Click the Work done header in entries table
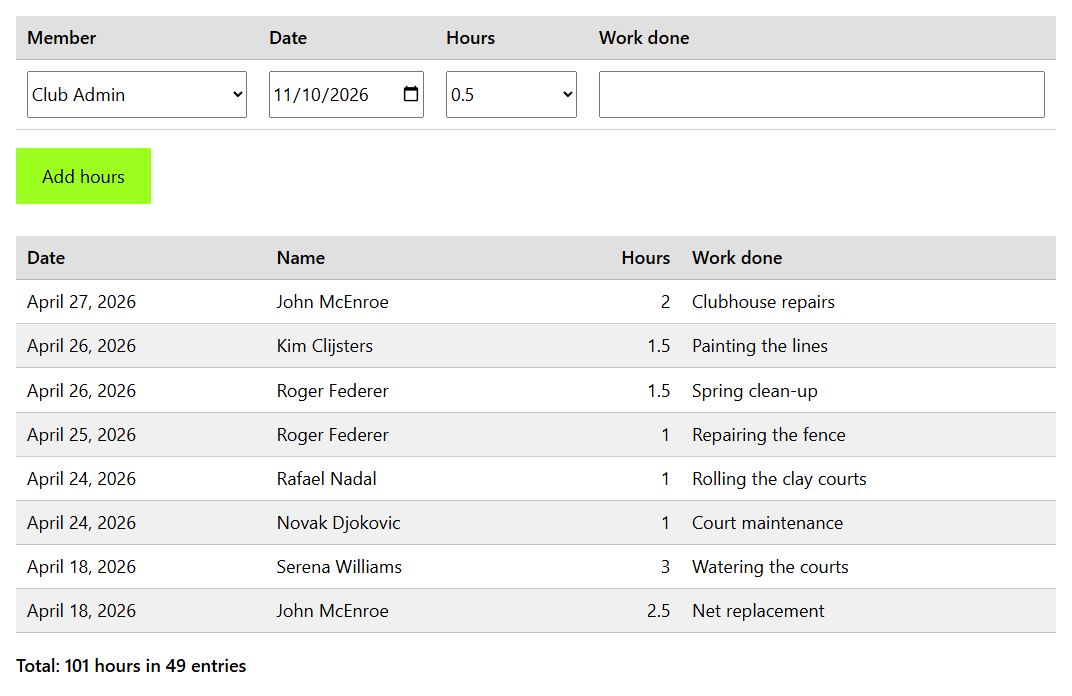The height and width of the screenshot is (696, 1072). [737, 258]
